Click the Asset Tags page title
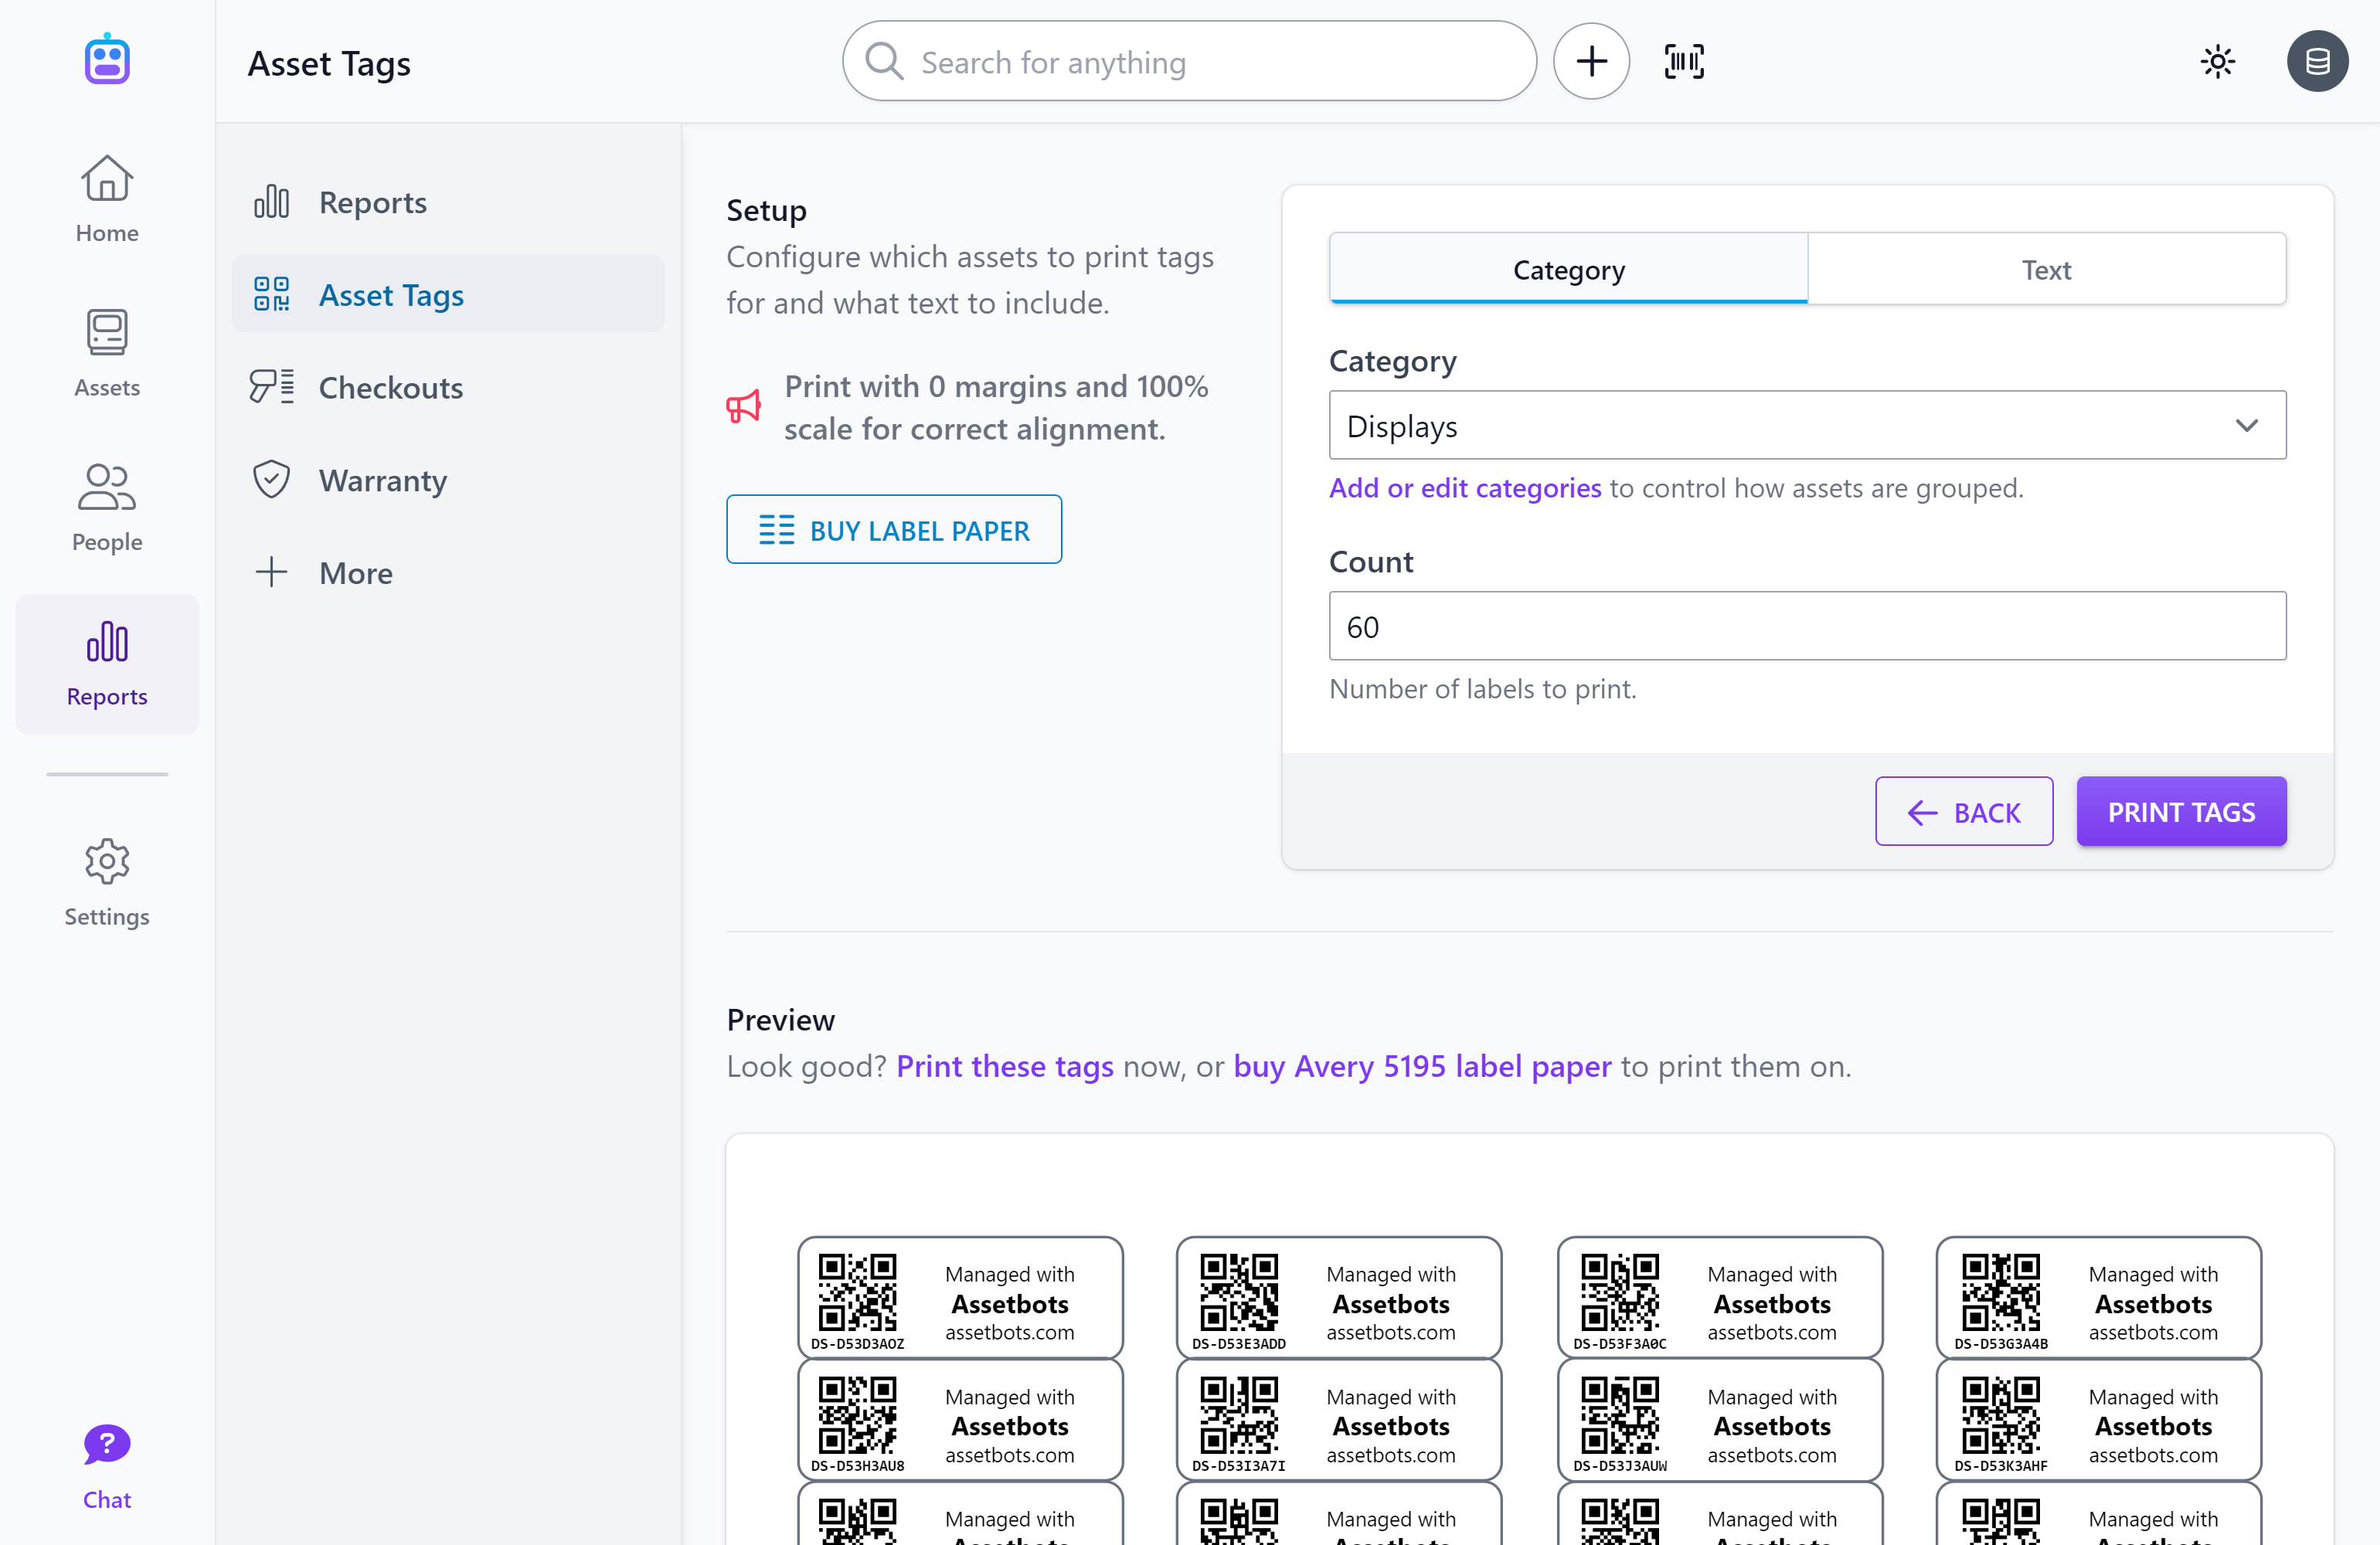This screenshot has height=1545, width=2380. [x=329, y=64]
